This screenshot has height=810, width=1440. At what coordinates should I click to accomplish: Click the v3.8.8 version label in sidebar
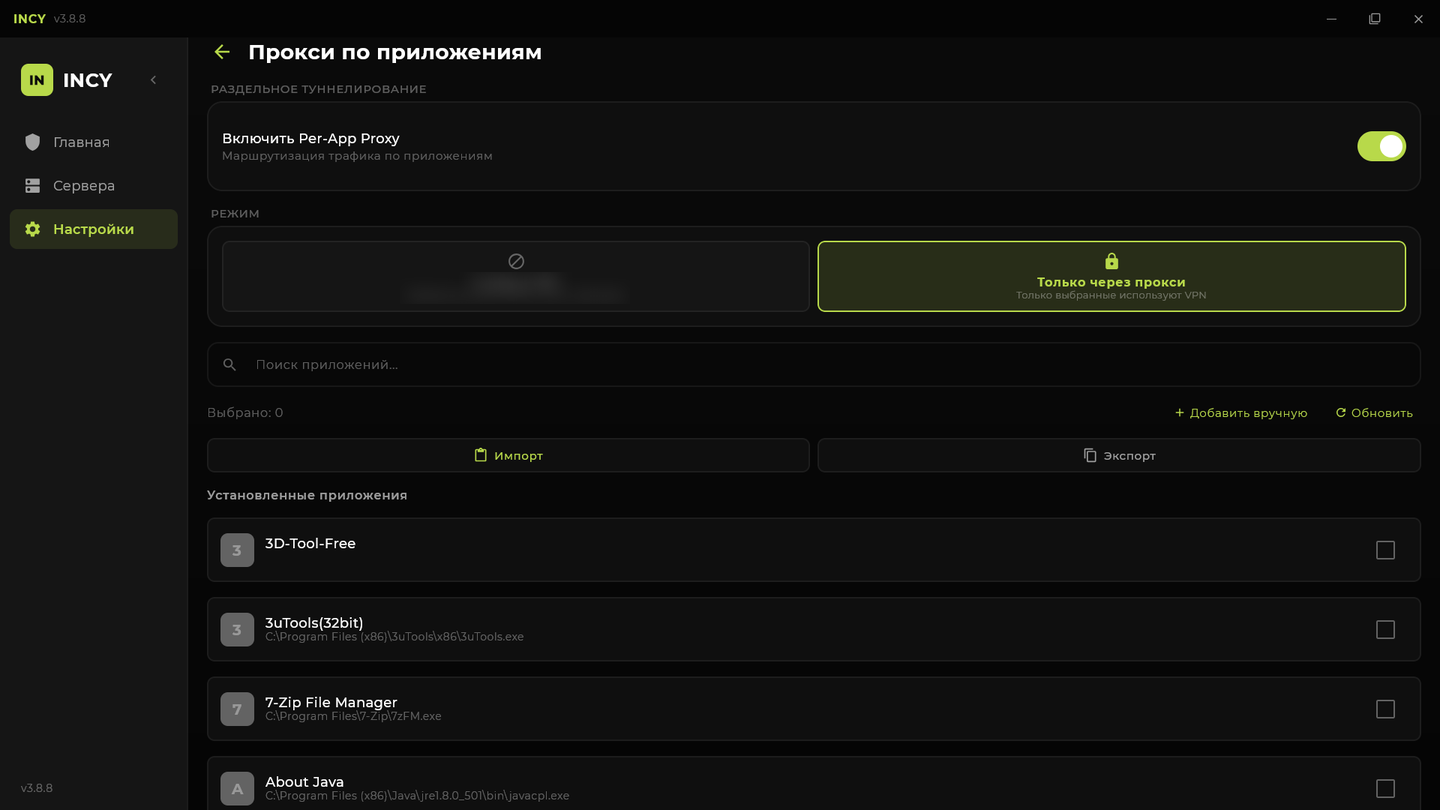tap(37, 788)
